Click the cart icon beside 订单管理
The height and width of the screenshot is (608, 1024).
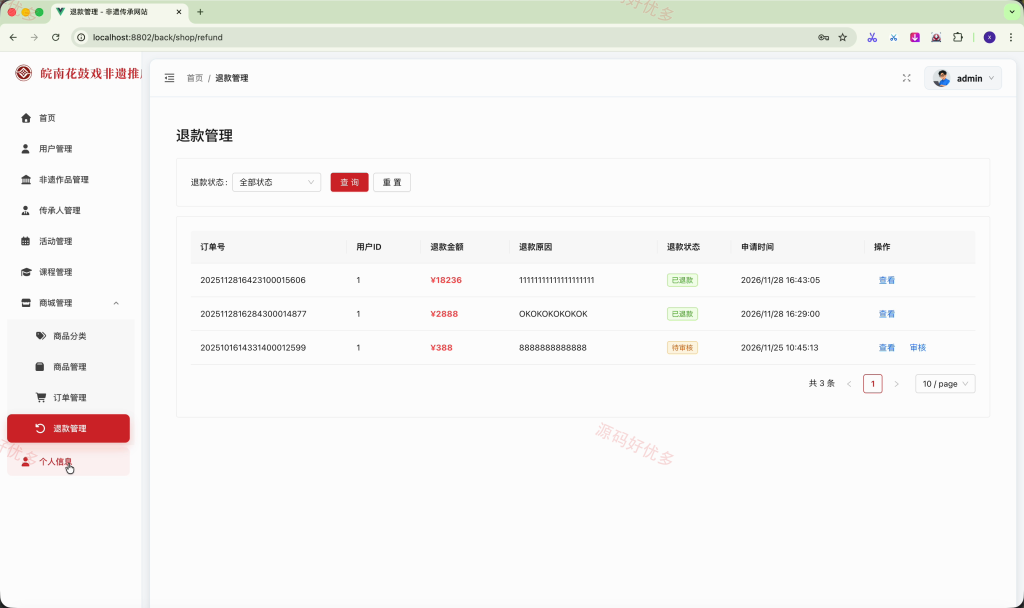[40, 397]
